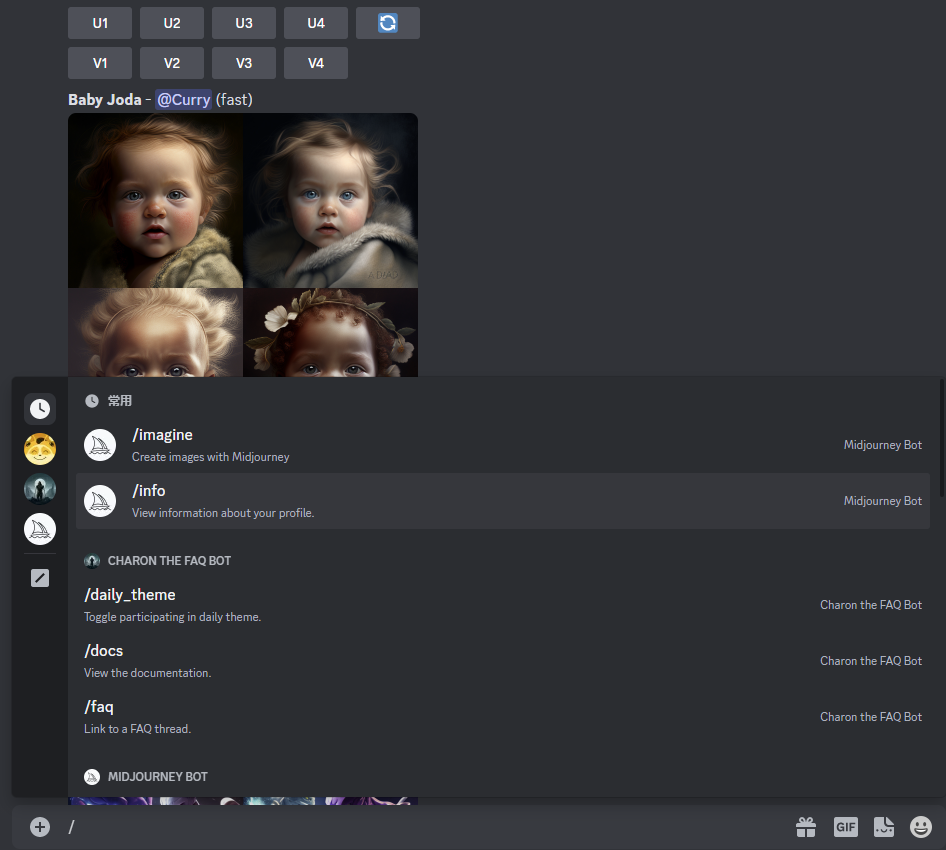Click 'Link to a FAQ thread.' description
Viewport: 946px width, 850px height.
tap(138, 729)
